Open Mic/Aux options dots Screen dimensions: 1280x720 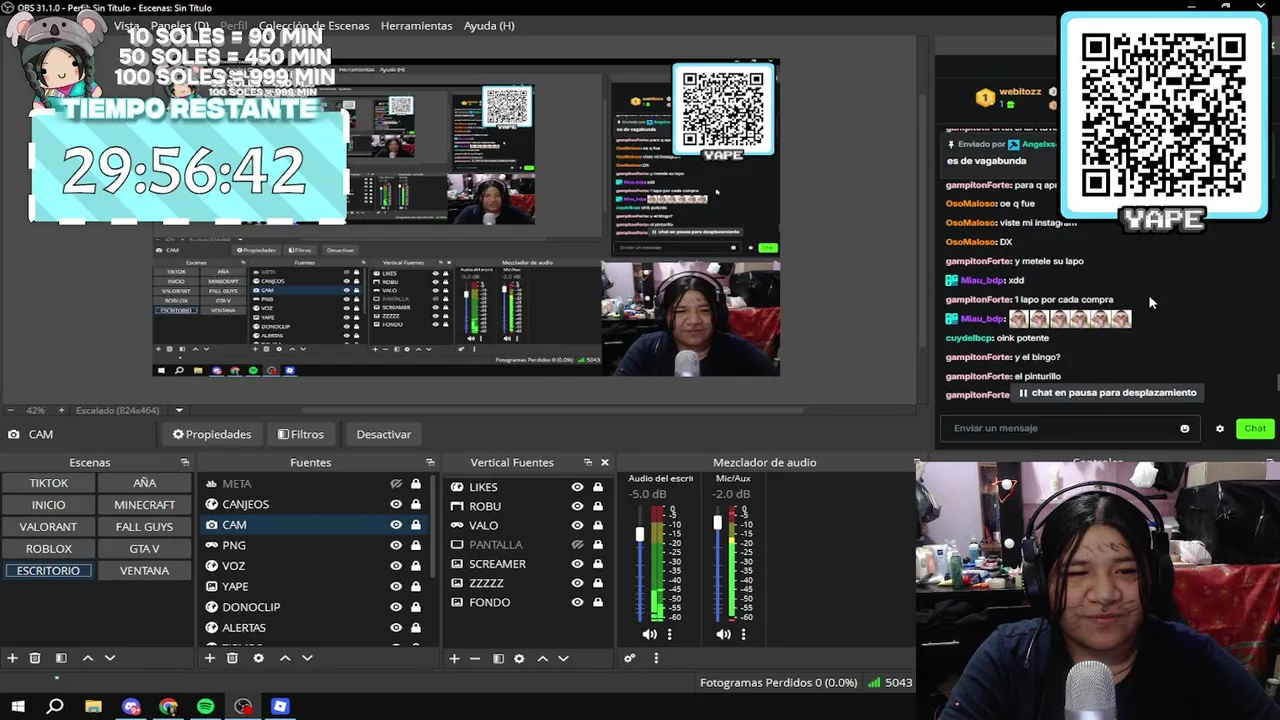743,634
